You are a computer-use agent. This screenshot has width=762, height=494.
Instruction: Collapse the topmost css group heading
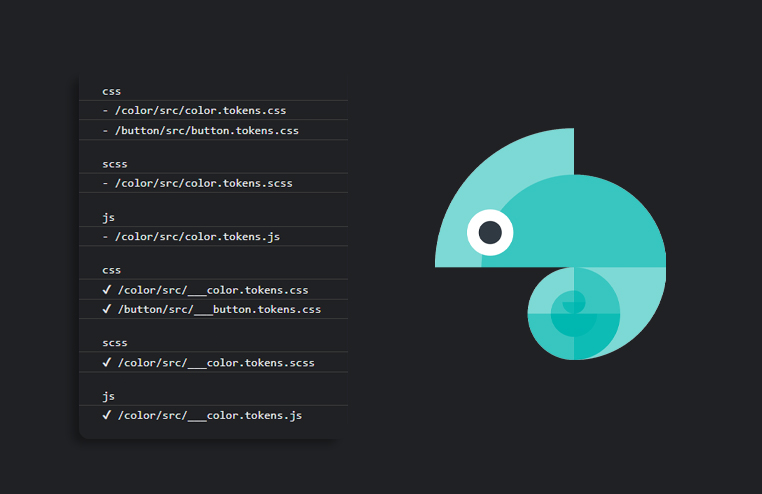click(x=111, y=91)
